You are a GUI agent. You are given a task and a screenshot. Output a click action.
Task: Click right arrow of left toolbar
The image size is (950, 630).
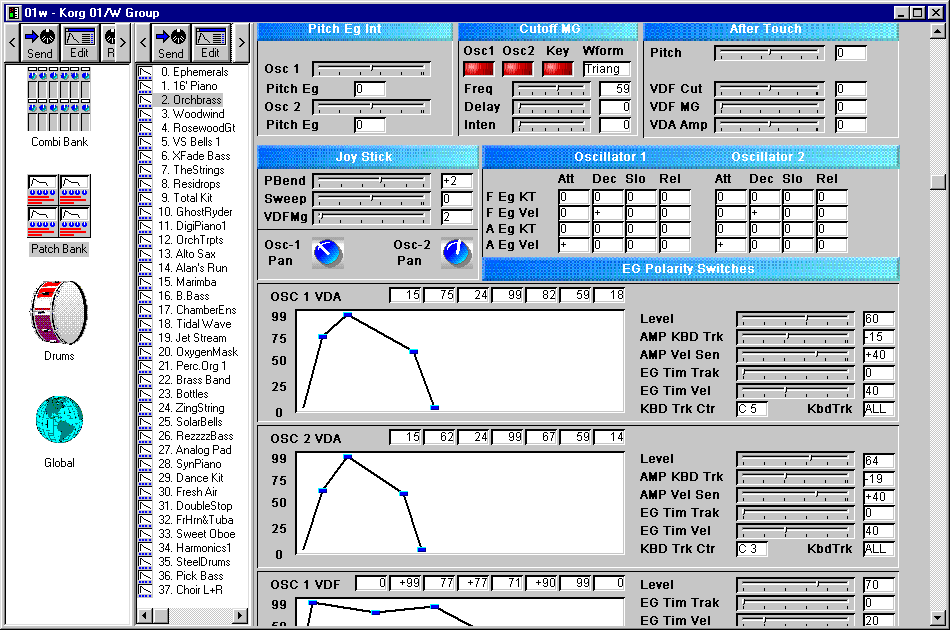[x=123, y=42]
